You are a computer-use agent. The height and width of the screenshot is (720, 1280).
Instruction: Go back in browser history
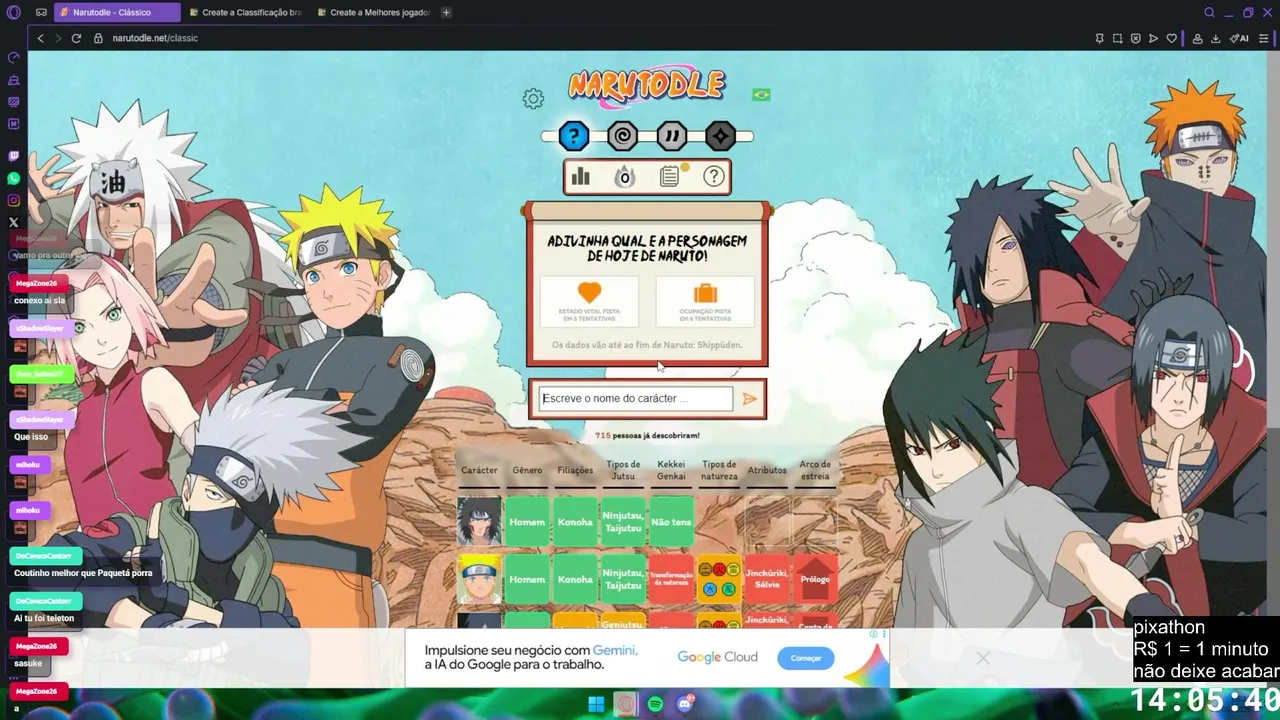(x=40, y=38)
